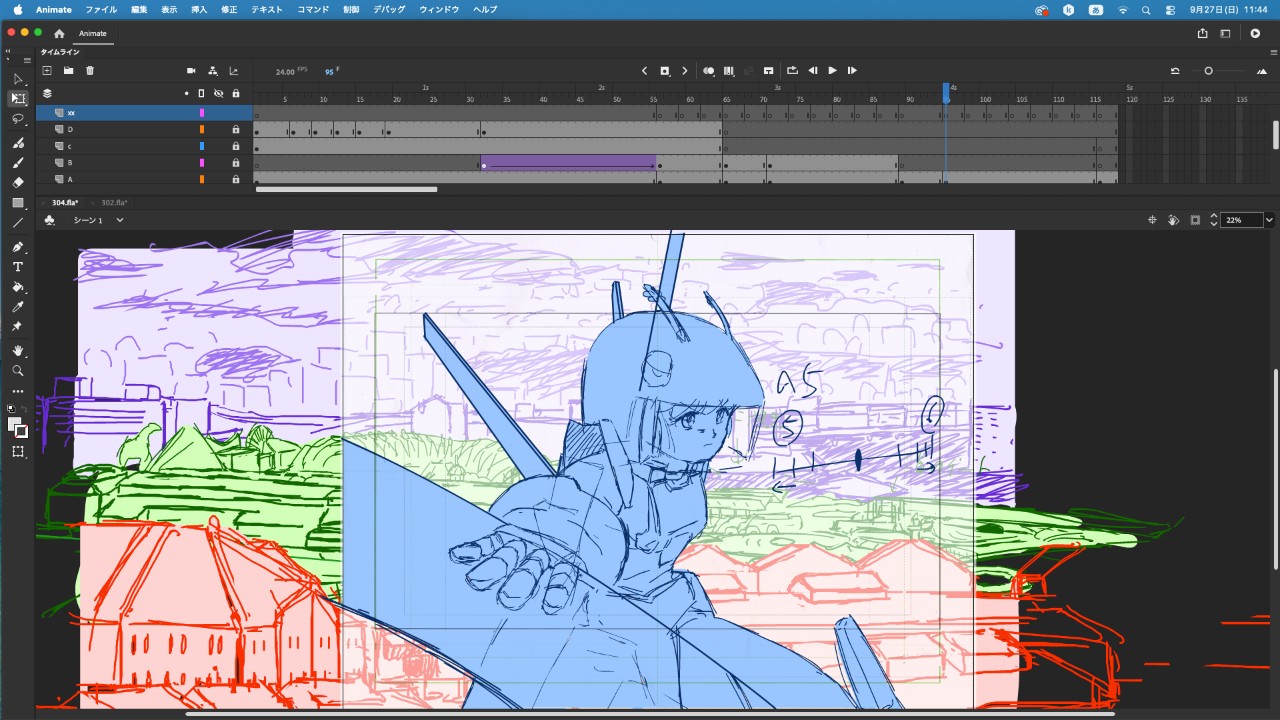
Task: Delete layer with the trash icon
Action: 90,71
